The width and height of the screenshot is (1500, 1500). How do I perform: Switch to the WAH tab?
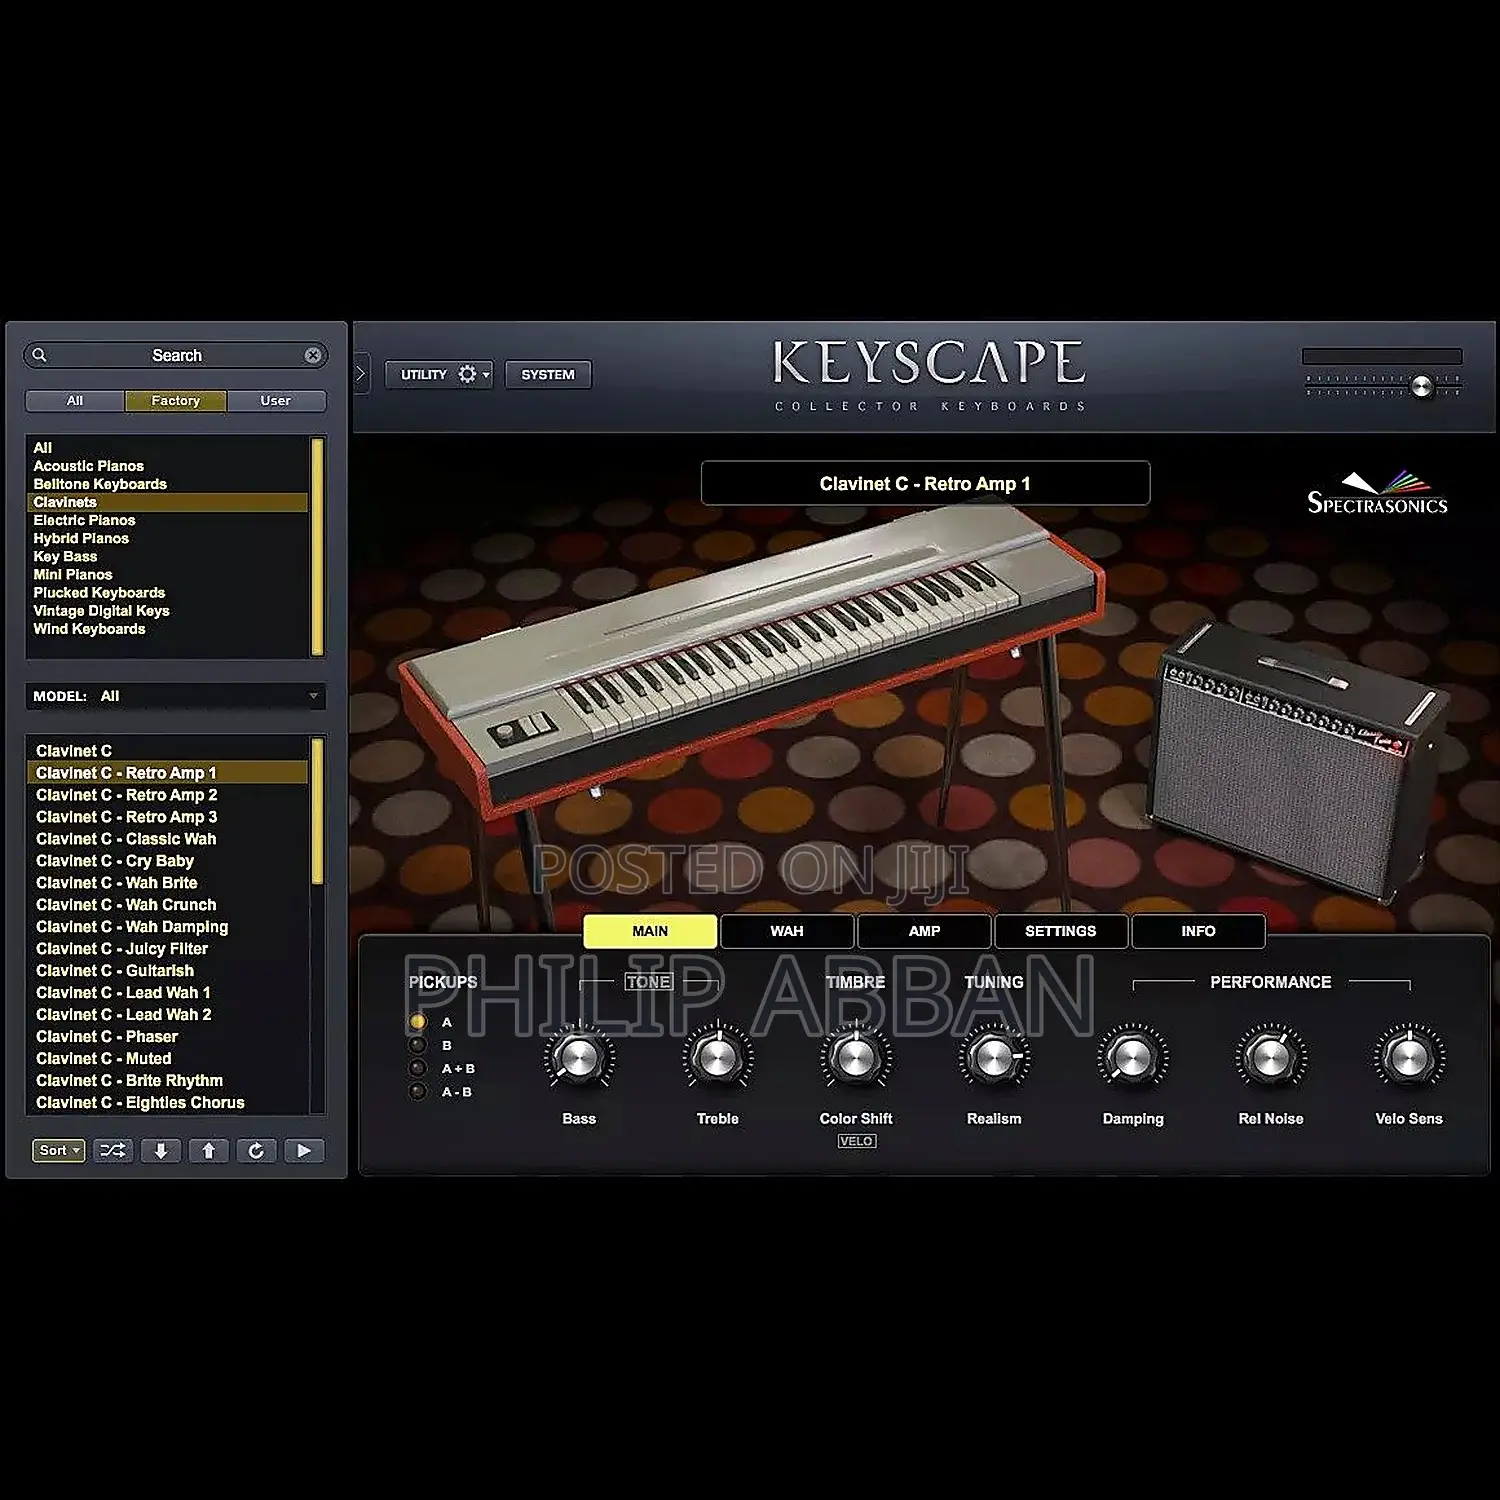pos(787,931)
